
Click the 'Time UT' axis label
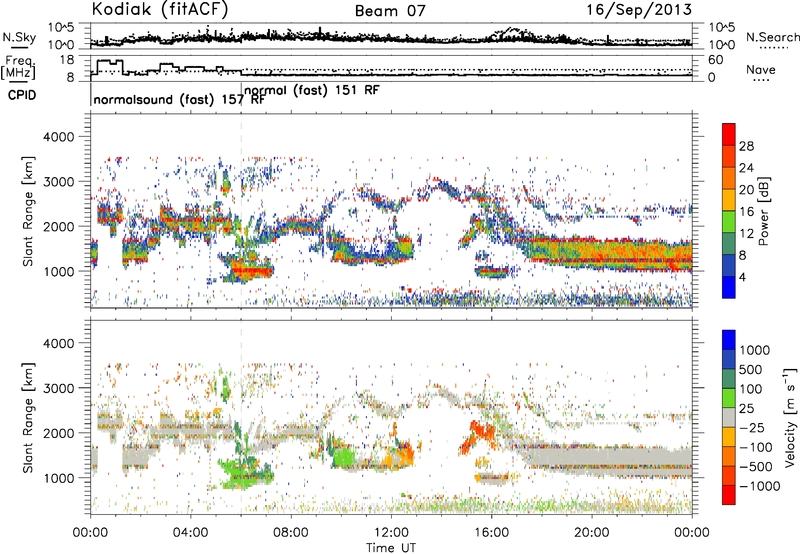pos(391,548)
